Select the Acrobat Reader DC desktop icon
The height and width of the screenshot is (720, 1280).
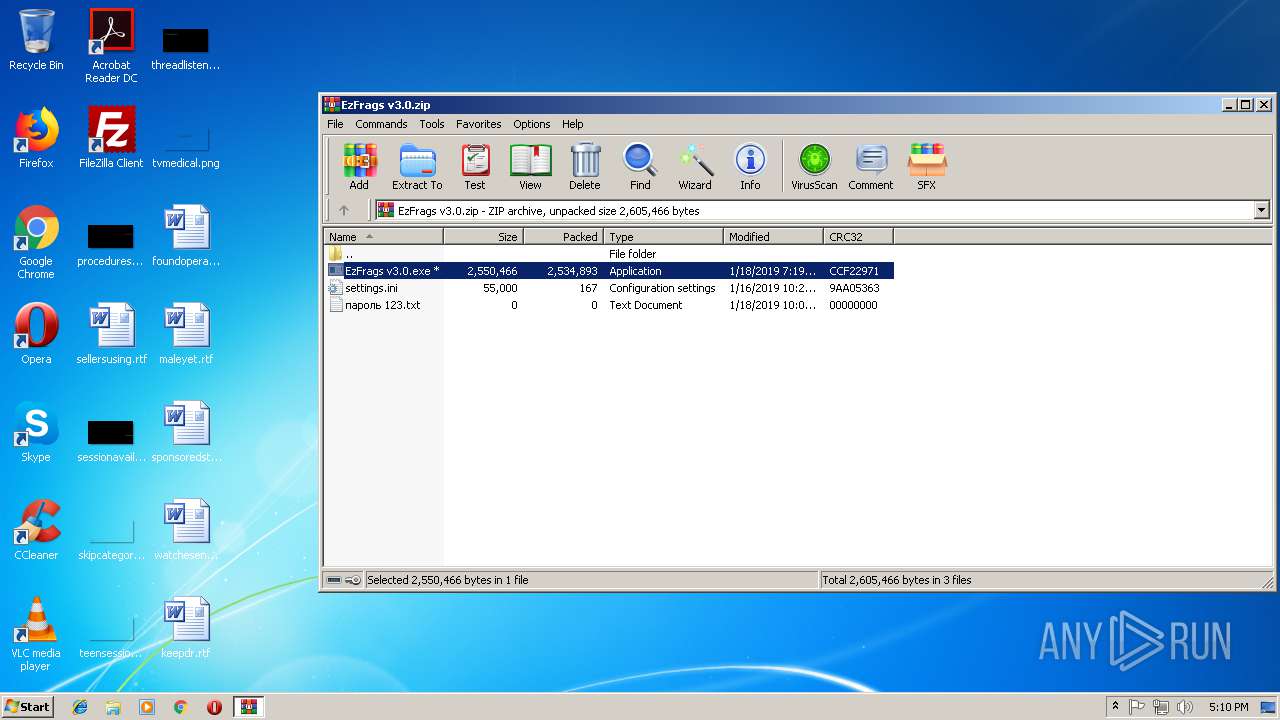tap(111, 46)
